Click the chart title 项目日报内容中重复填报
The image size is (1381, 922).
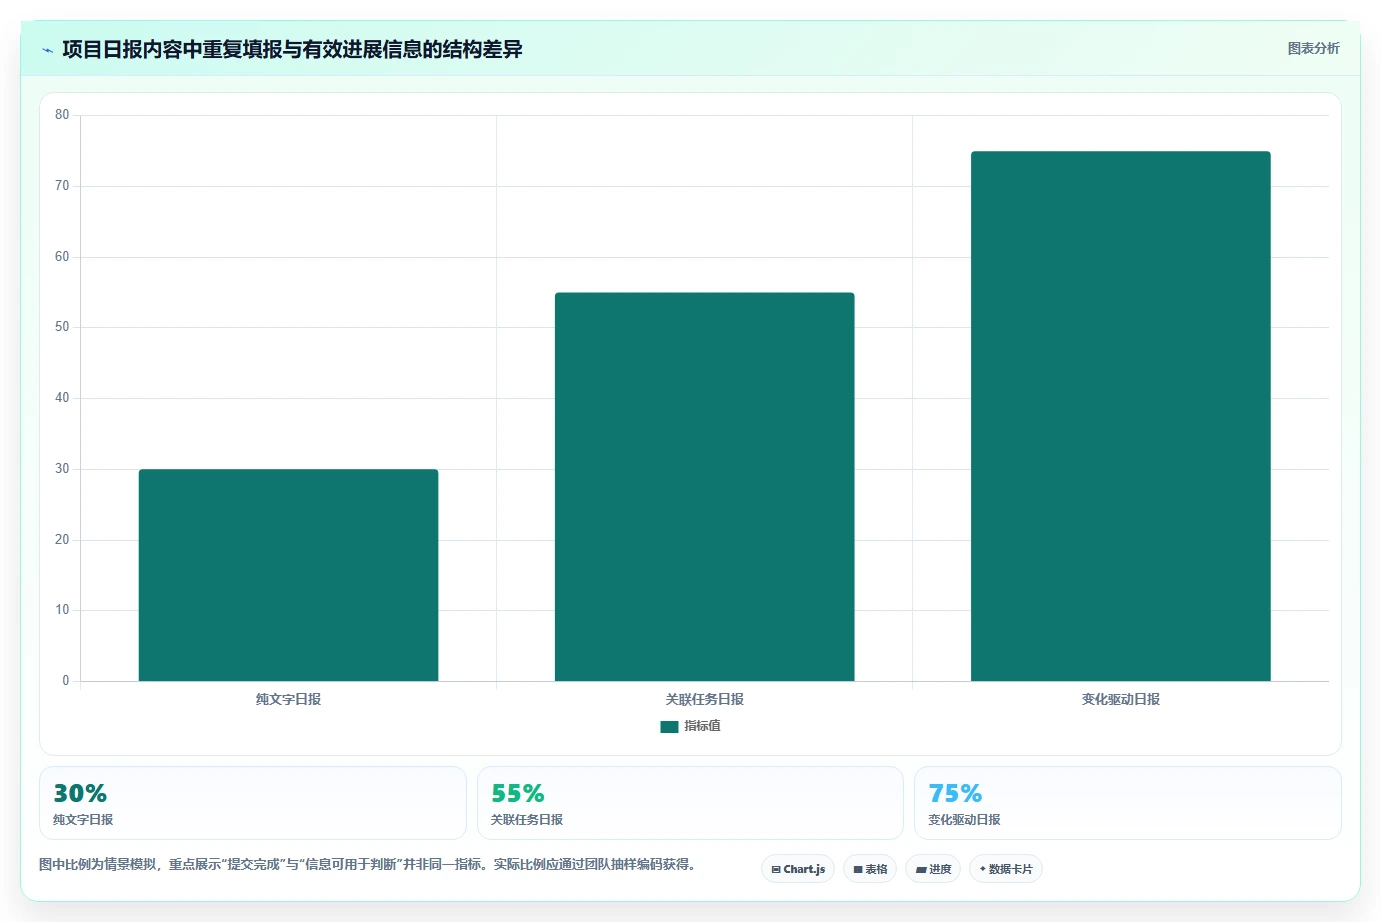292,49
